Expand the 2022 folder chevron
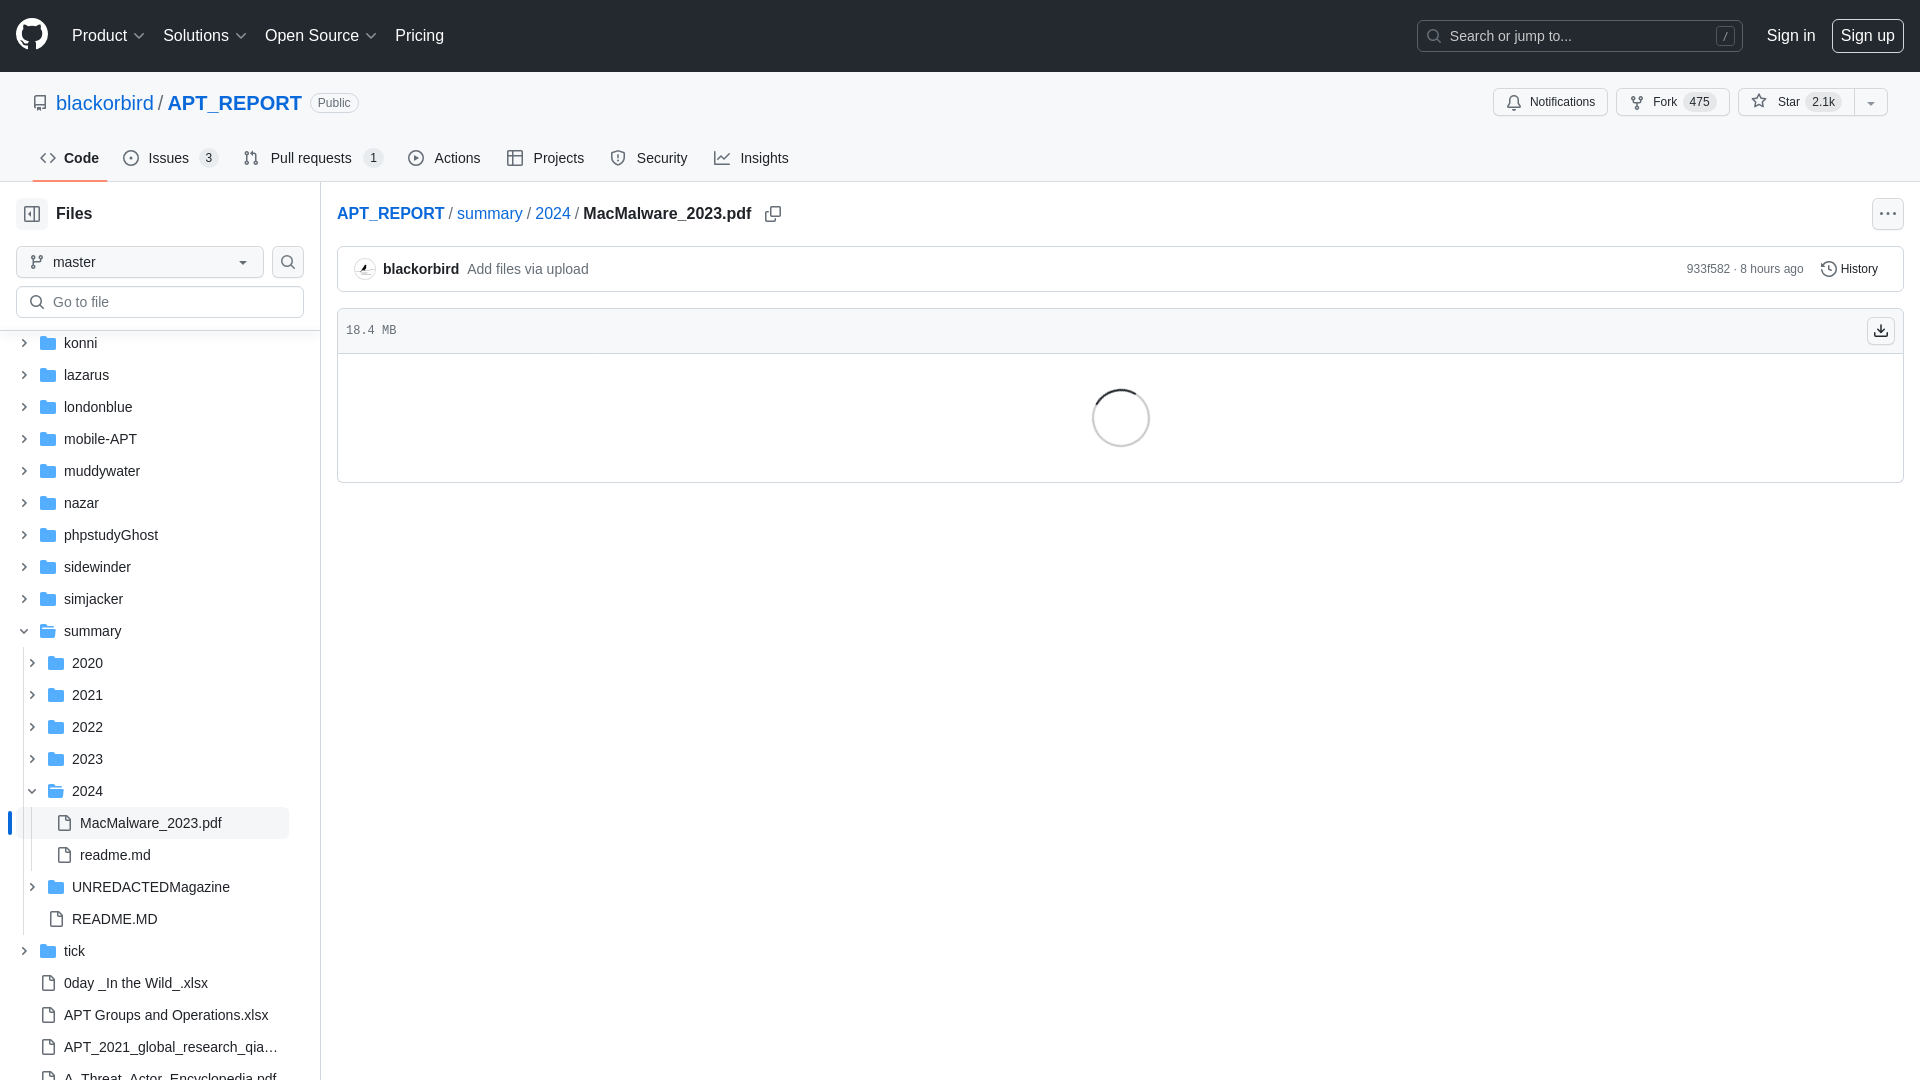Image resolution: width=1920 pixels, height=1080 pixels. click(x=32, y=727)
